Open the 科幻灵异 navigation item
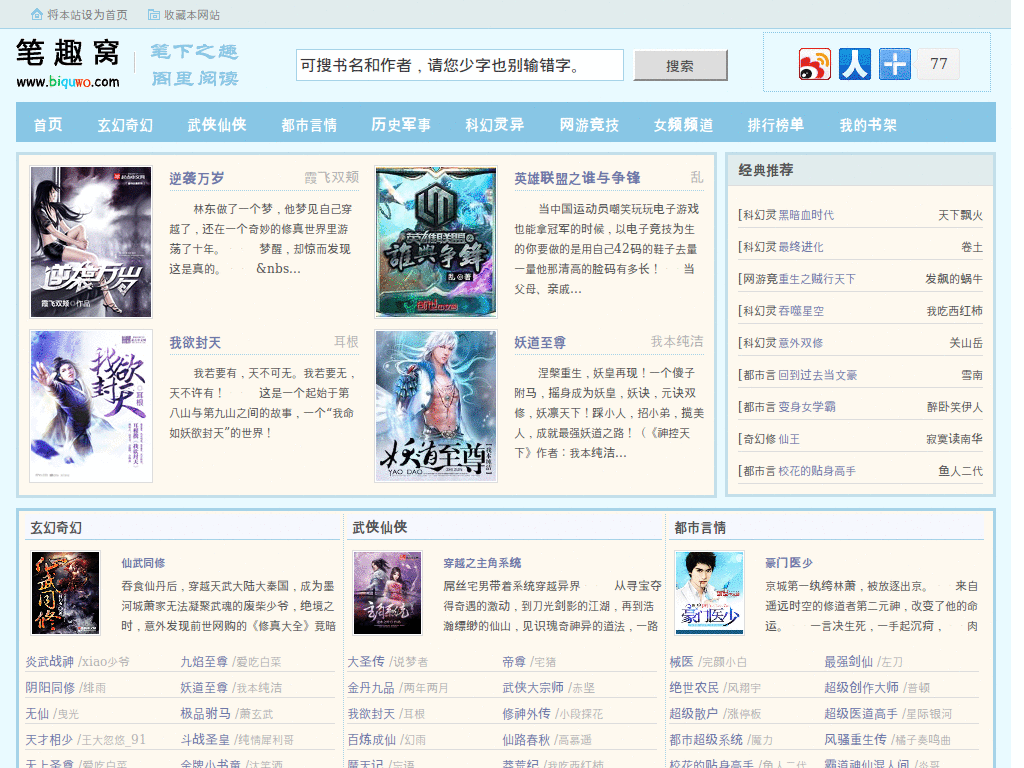The height and width of the screenshot is (768, 1024). point(494,125)
